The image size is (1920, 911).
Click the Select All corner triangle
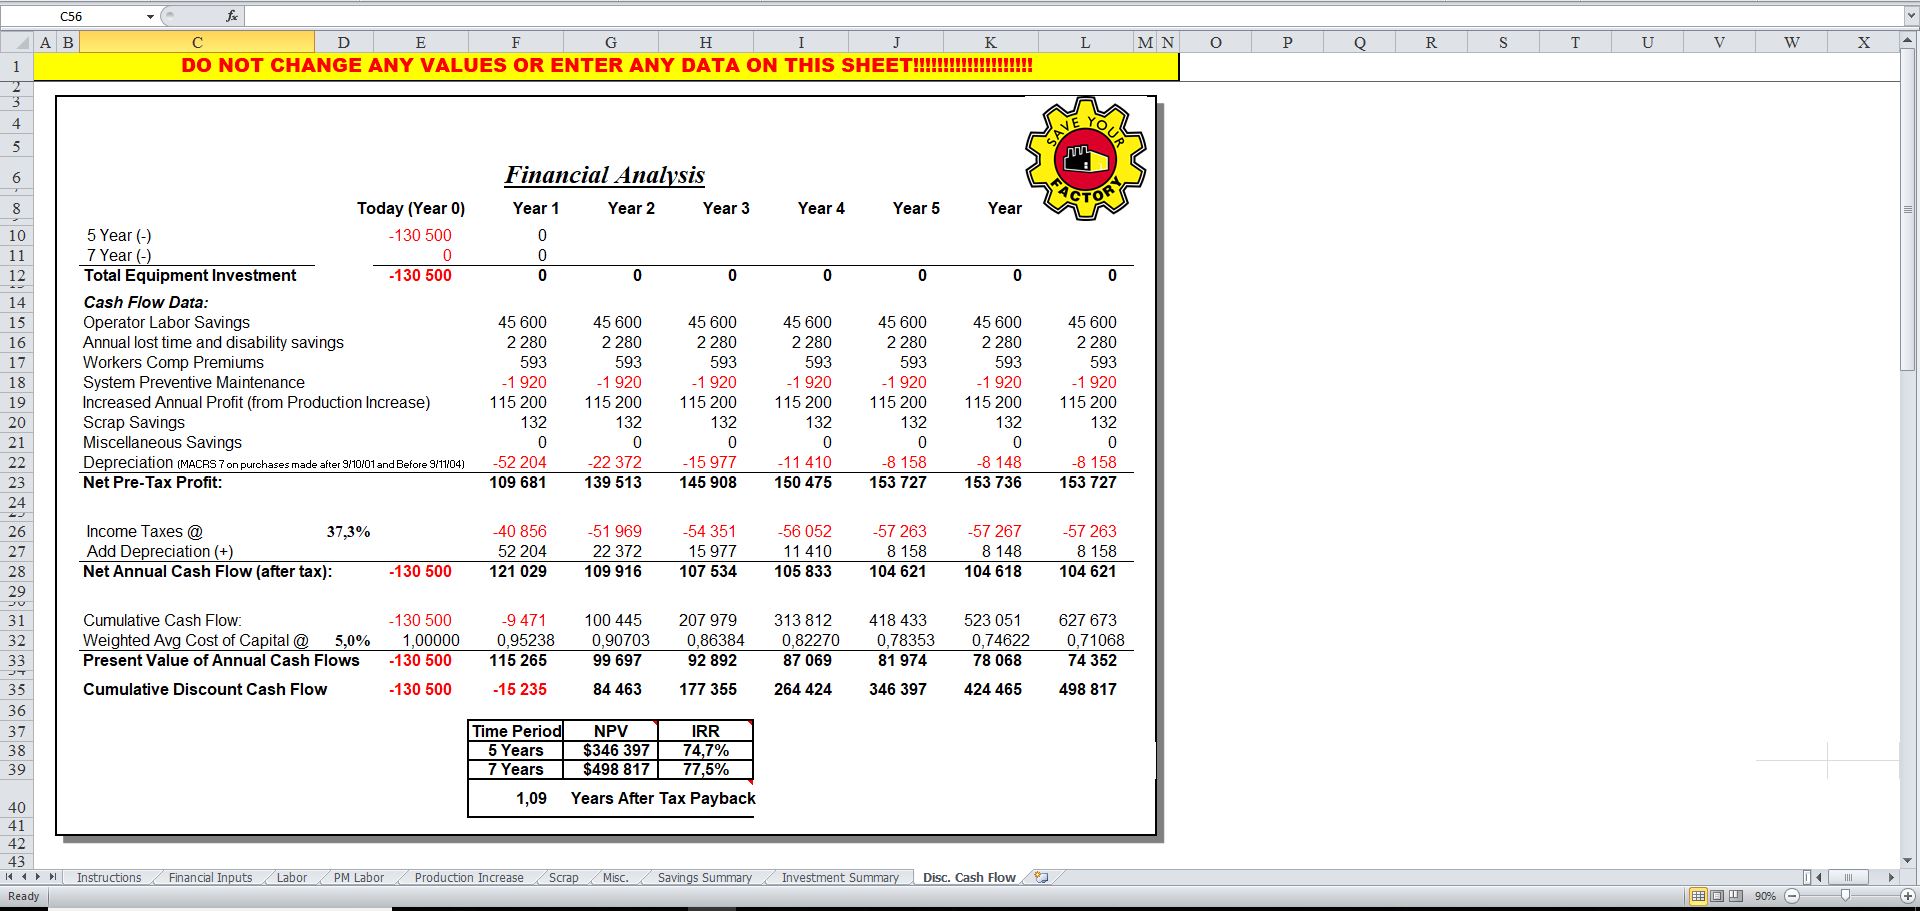(x=17, y=42)
